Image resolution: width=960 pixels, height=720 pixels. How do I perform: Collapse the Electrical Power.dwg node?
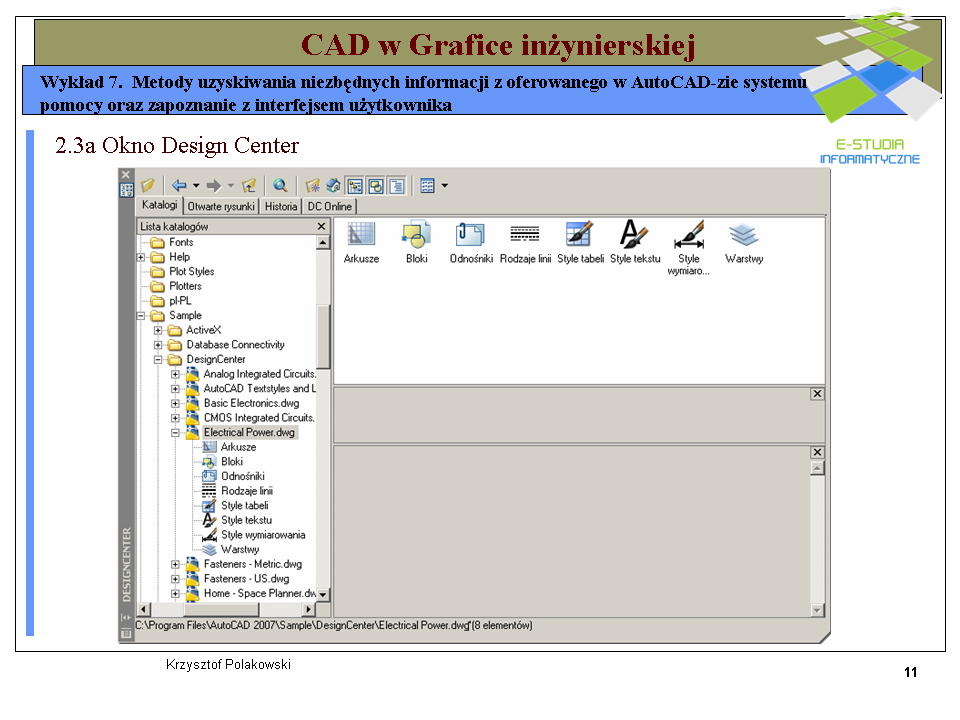[x=175, y=433]
